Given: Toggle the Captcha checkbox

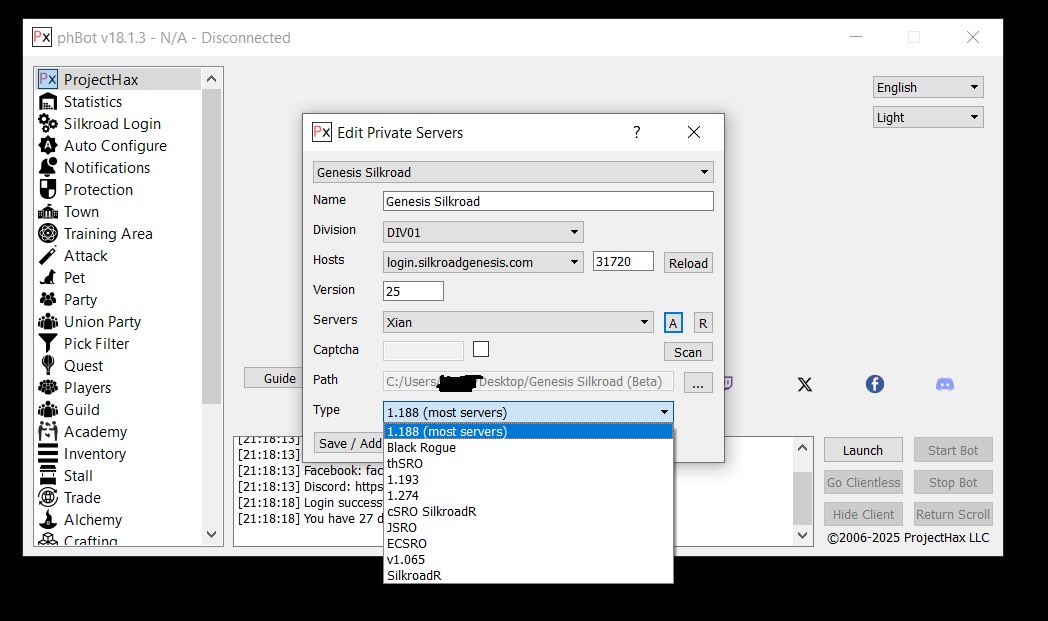Looking at the screenshot, I should point(481,349).
